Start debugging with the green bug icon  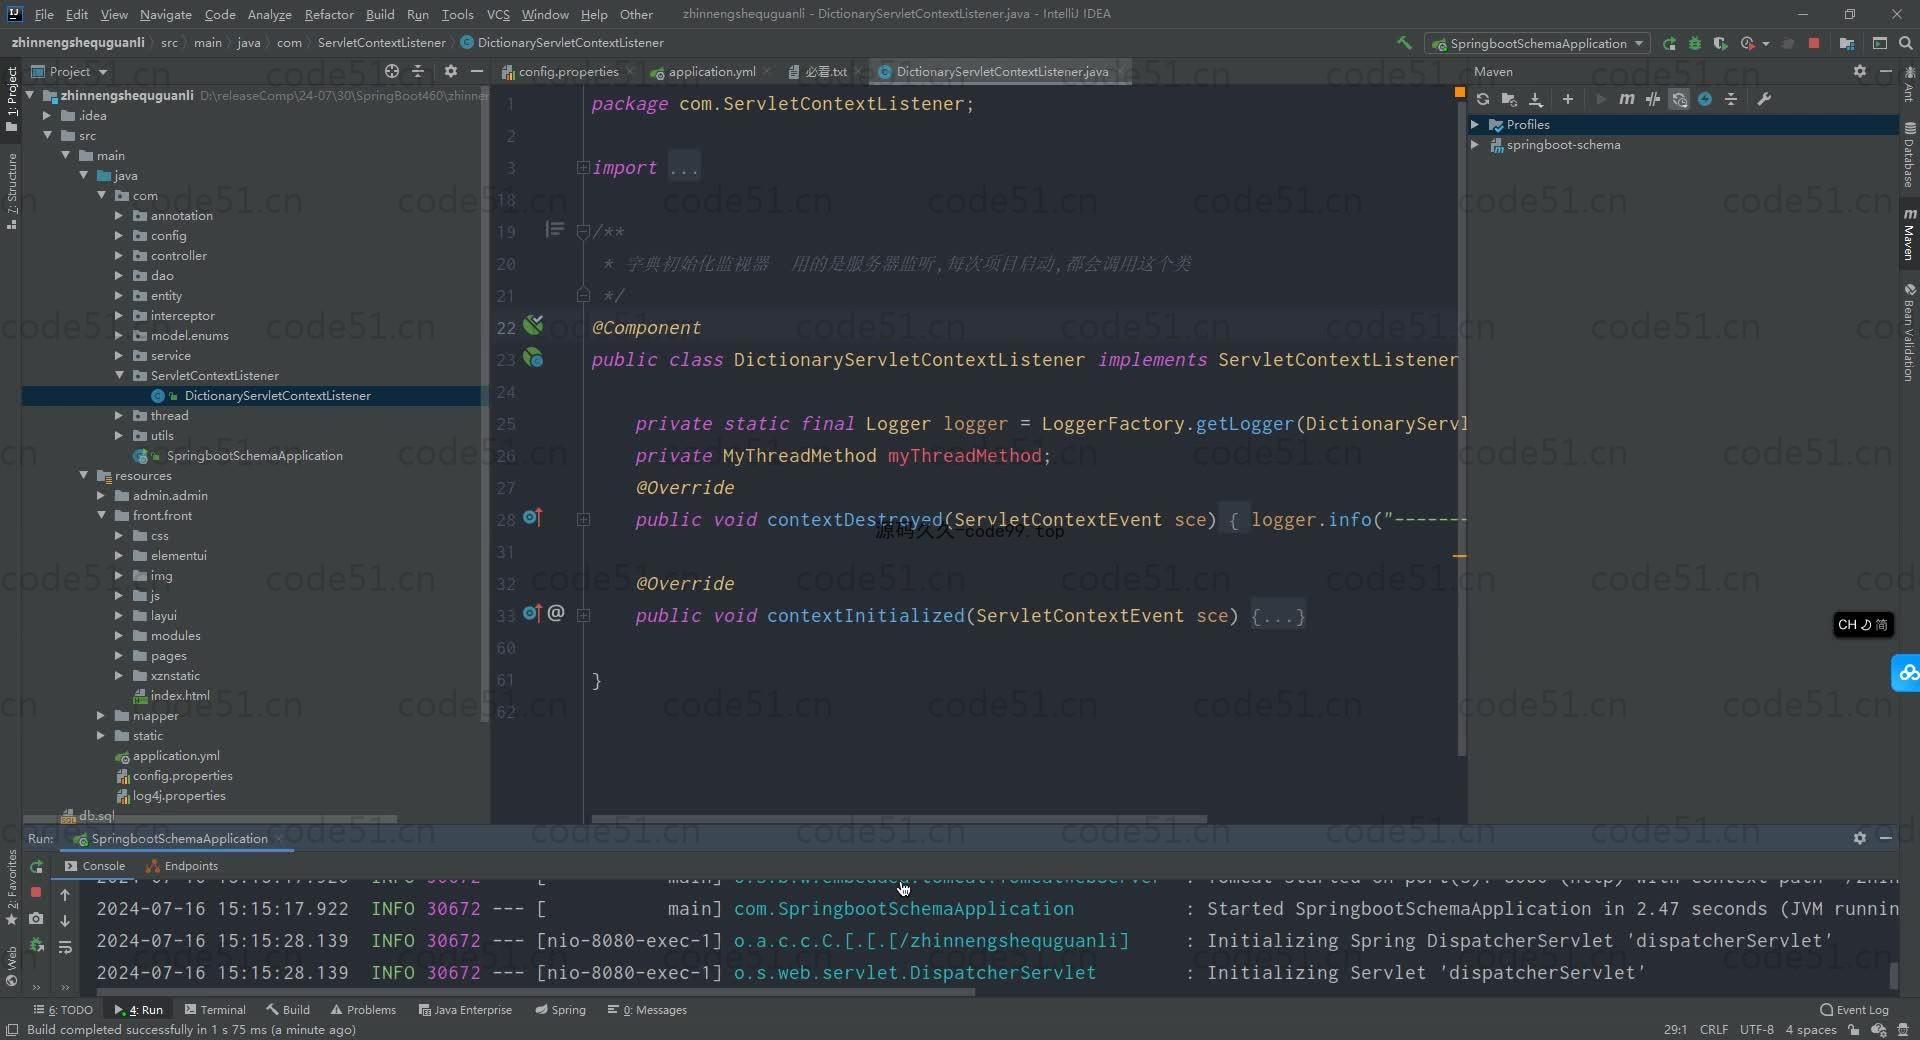tap(1695, 43)
